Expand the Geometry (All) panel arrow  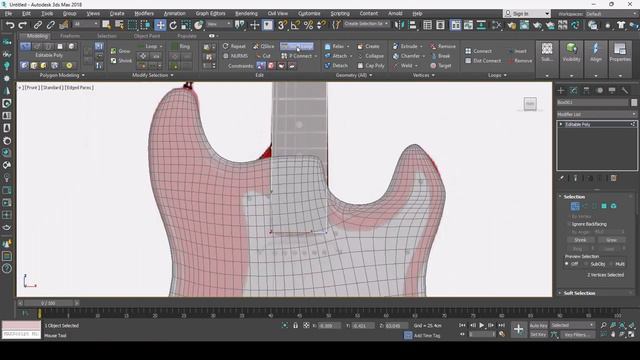pyautogui.click(x=371, y=75)
